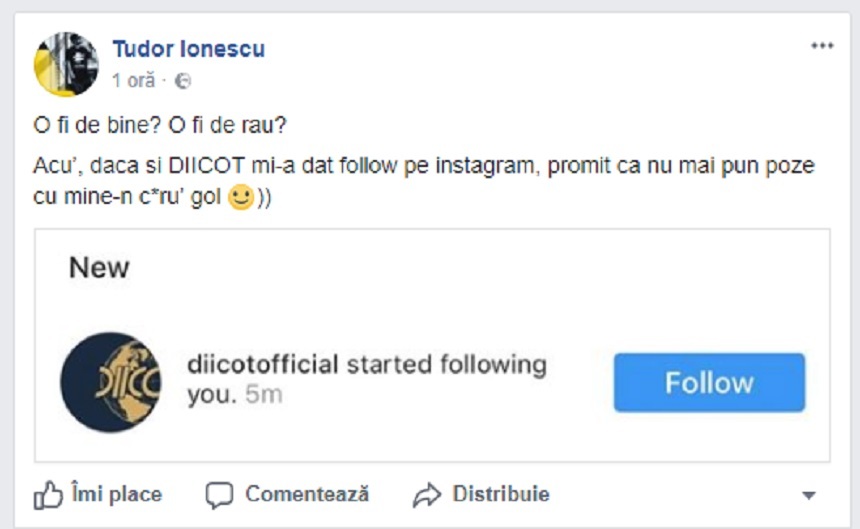Open the three-dot post options menu

tap(822, 46)
